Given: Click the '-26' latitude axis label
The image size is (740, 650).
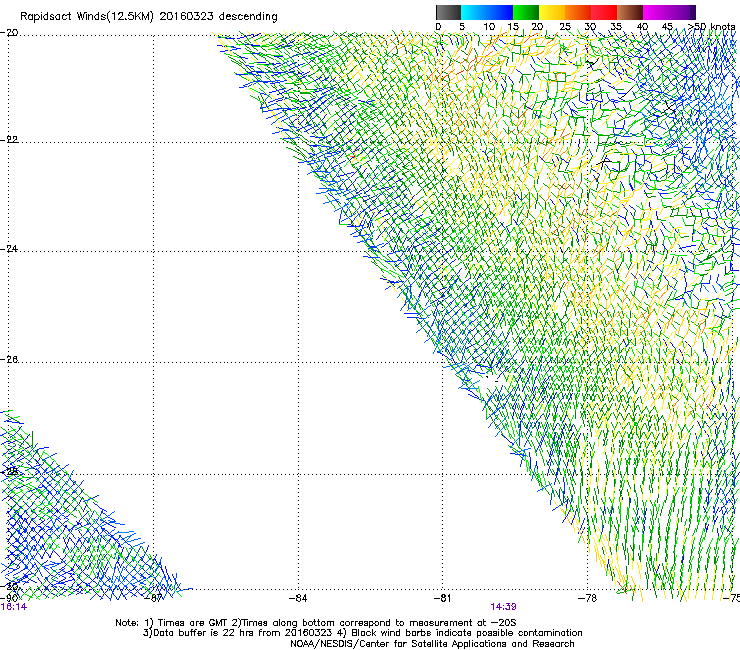Looking at the screenshot, I should pos(9,360).
